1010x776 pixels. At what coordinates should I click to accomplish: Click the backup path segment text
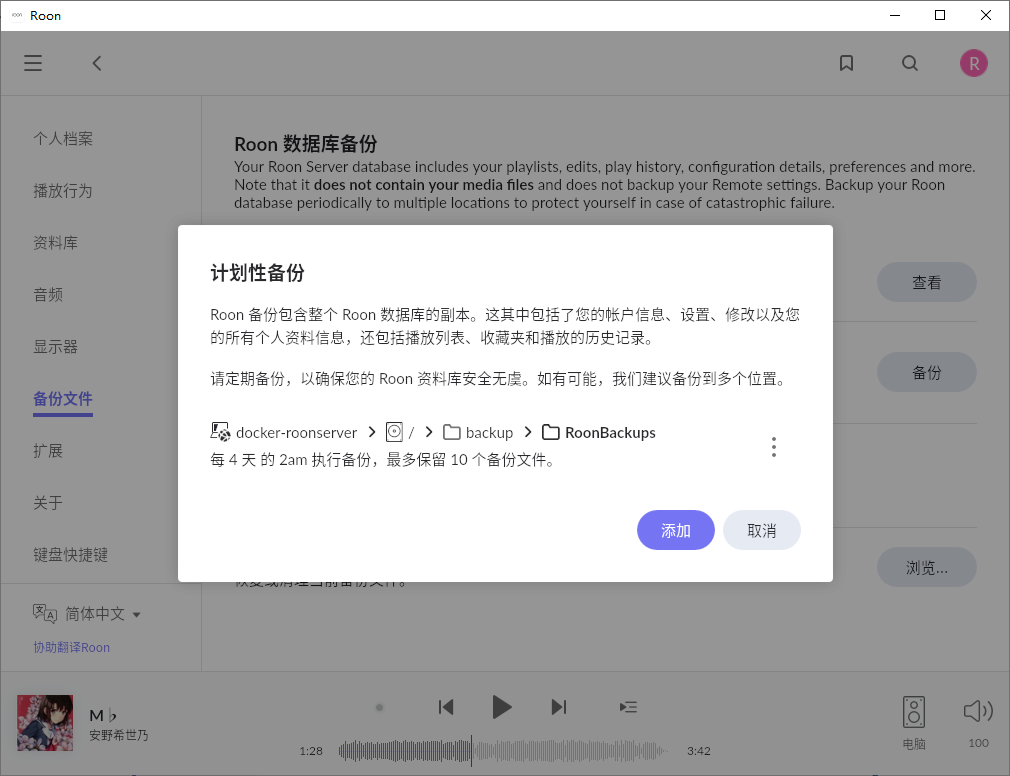click(x=490, y=433)
